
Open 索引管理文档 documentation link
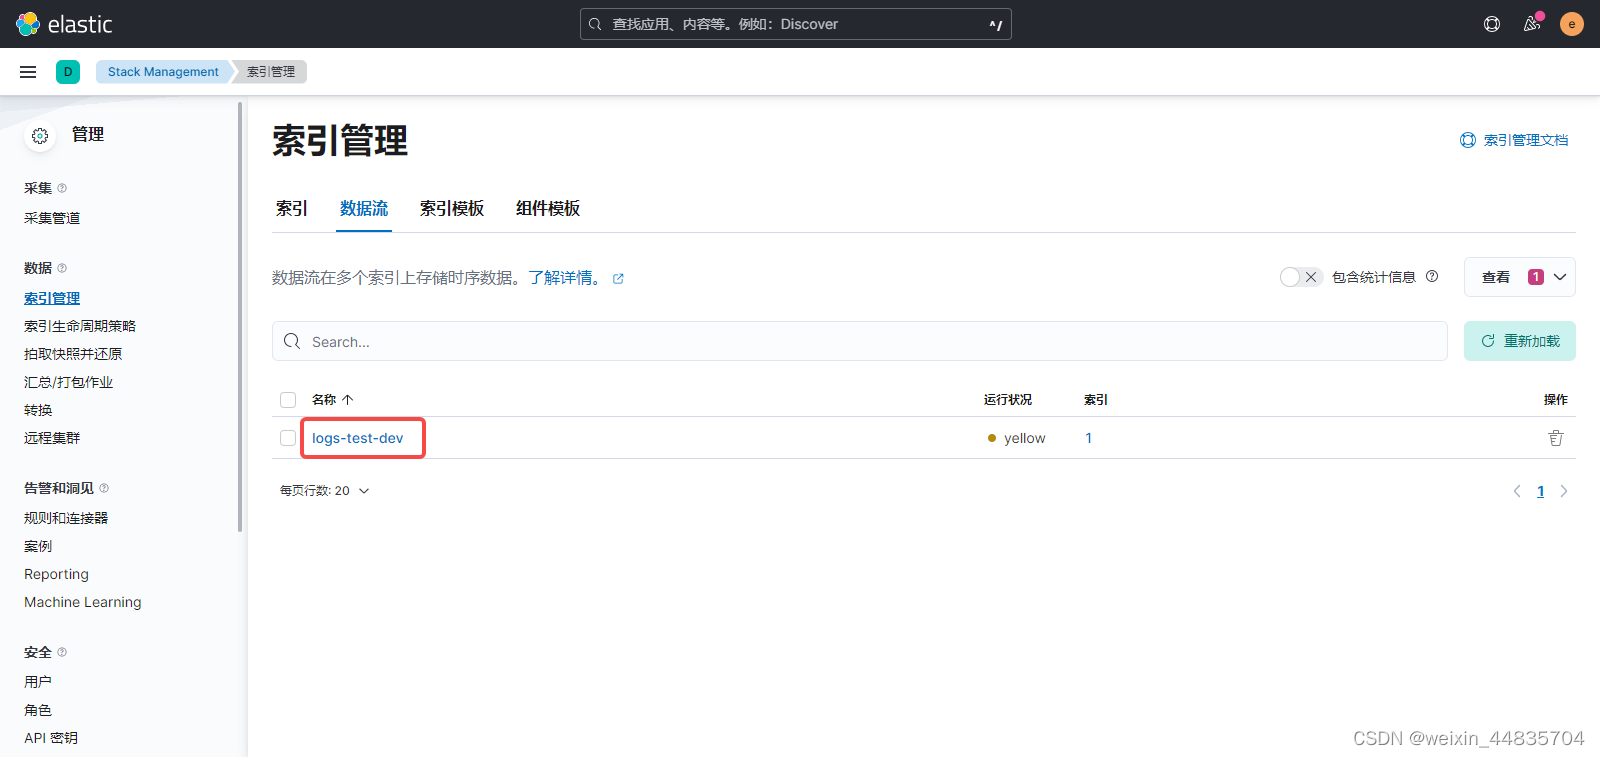tap(1514, 140)
